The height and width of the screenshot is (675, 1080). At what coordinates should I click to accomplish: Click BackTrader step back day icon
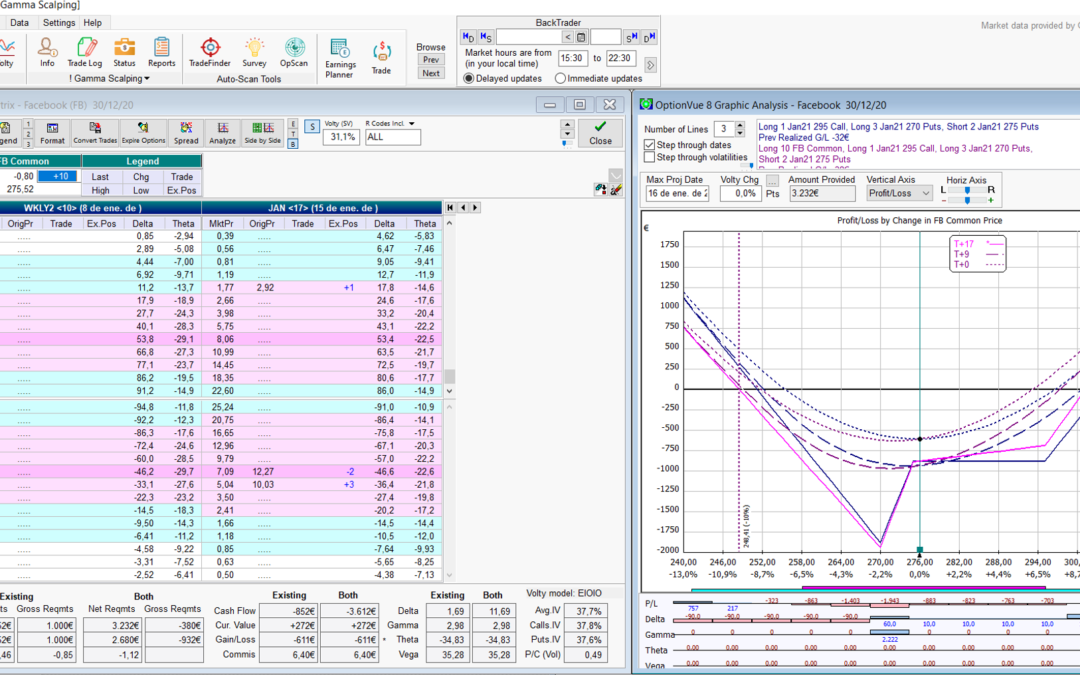tap(468, 37)
